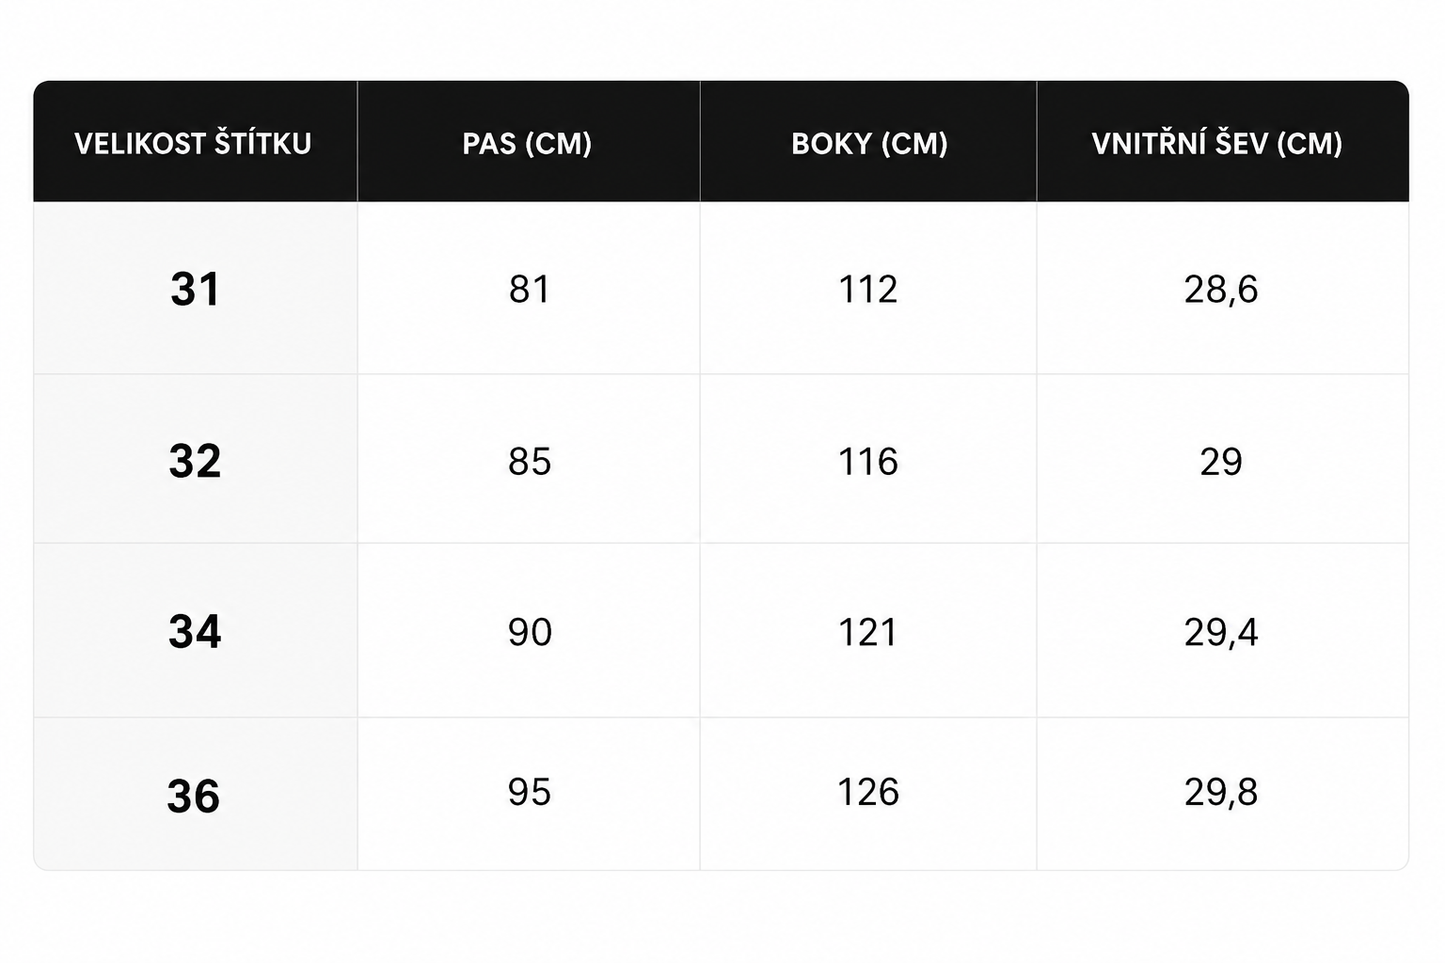
Task: Click hips value 126 cell
Action: pyautogui.click(x=868, y=794)
